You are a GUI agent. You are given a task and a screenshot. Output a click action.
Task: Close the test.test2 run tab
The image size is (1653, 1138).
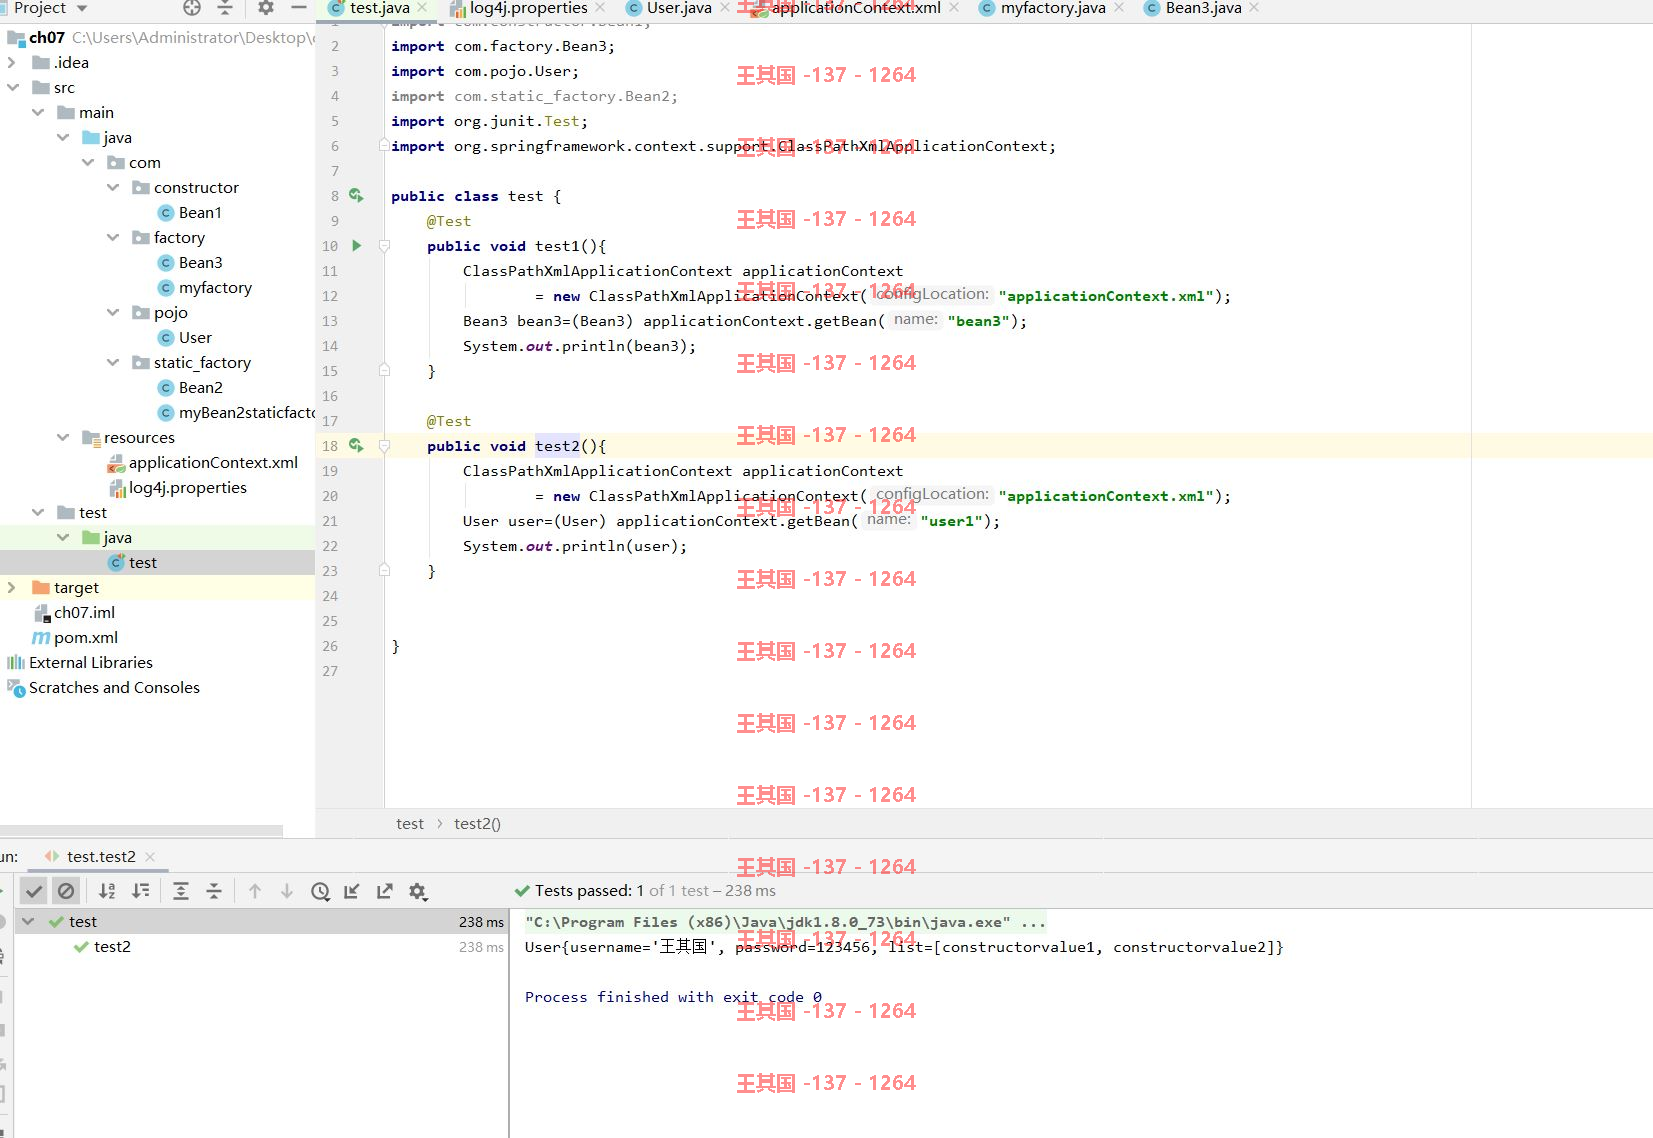point(150,857)
